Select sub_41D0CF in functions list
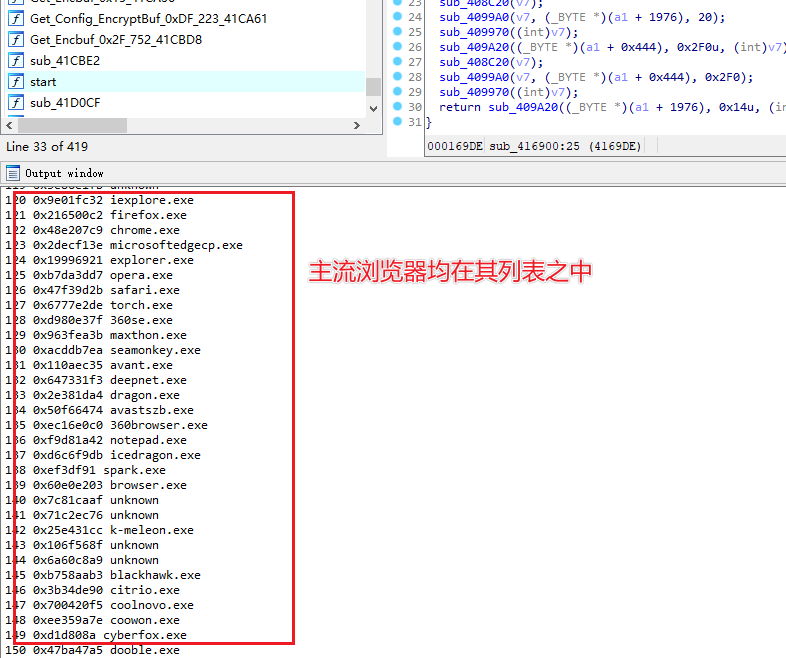This screenshot has height=658, width=786. [65, 103]
